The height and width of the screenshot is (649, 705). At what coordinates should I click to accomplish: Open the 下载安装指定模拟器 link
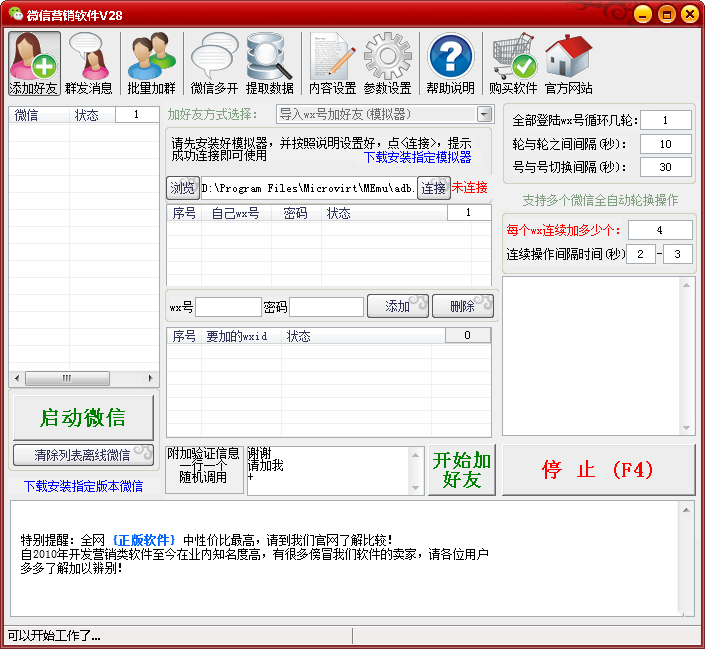click(x=417, y=157)
